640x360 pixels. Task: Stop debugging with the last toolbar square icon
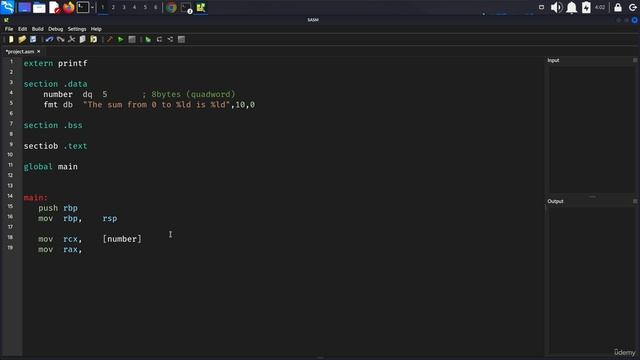(x=181, y=39)
